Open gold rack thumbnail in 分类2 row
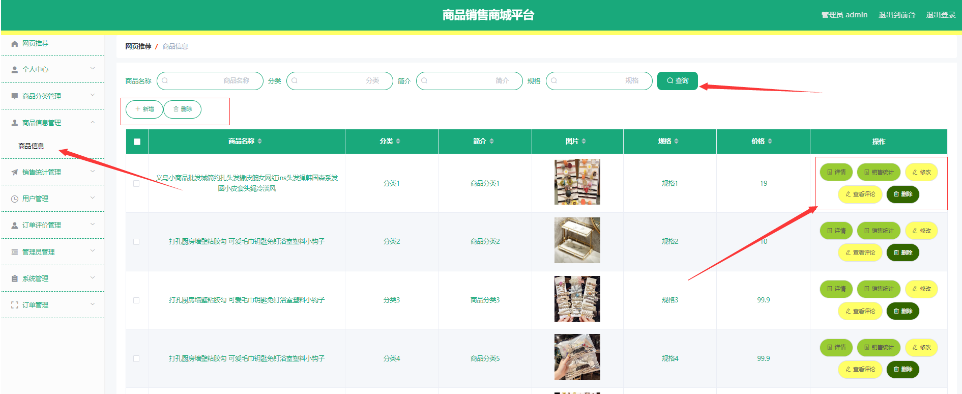Viewport: 962px width, 394px height. coord(577,241)
